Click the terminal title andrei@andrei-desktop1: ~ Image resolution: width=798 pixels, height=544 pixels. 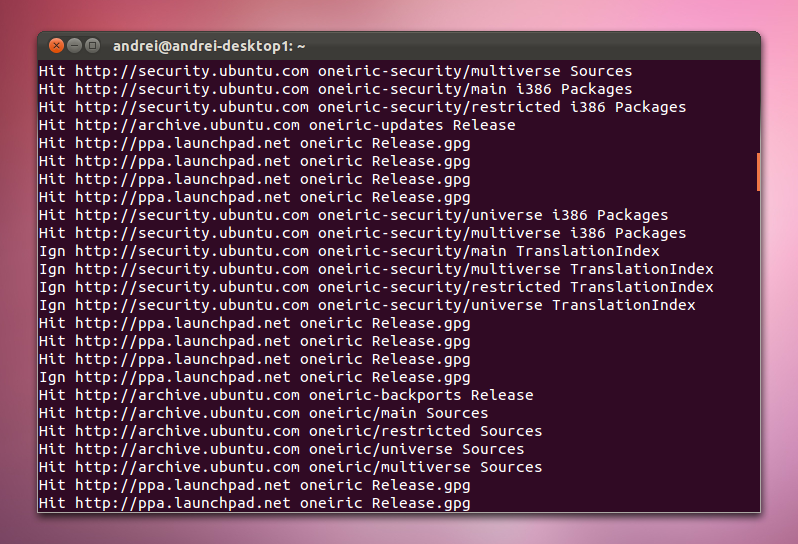(209, 46)
